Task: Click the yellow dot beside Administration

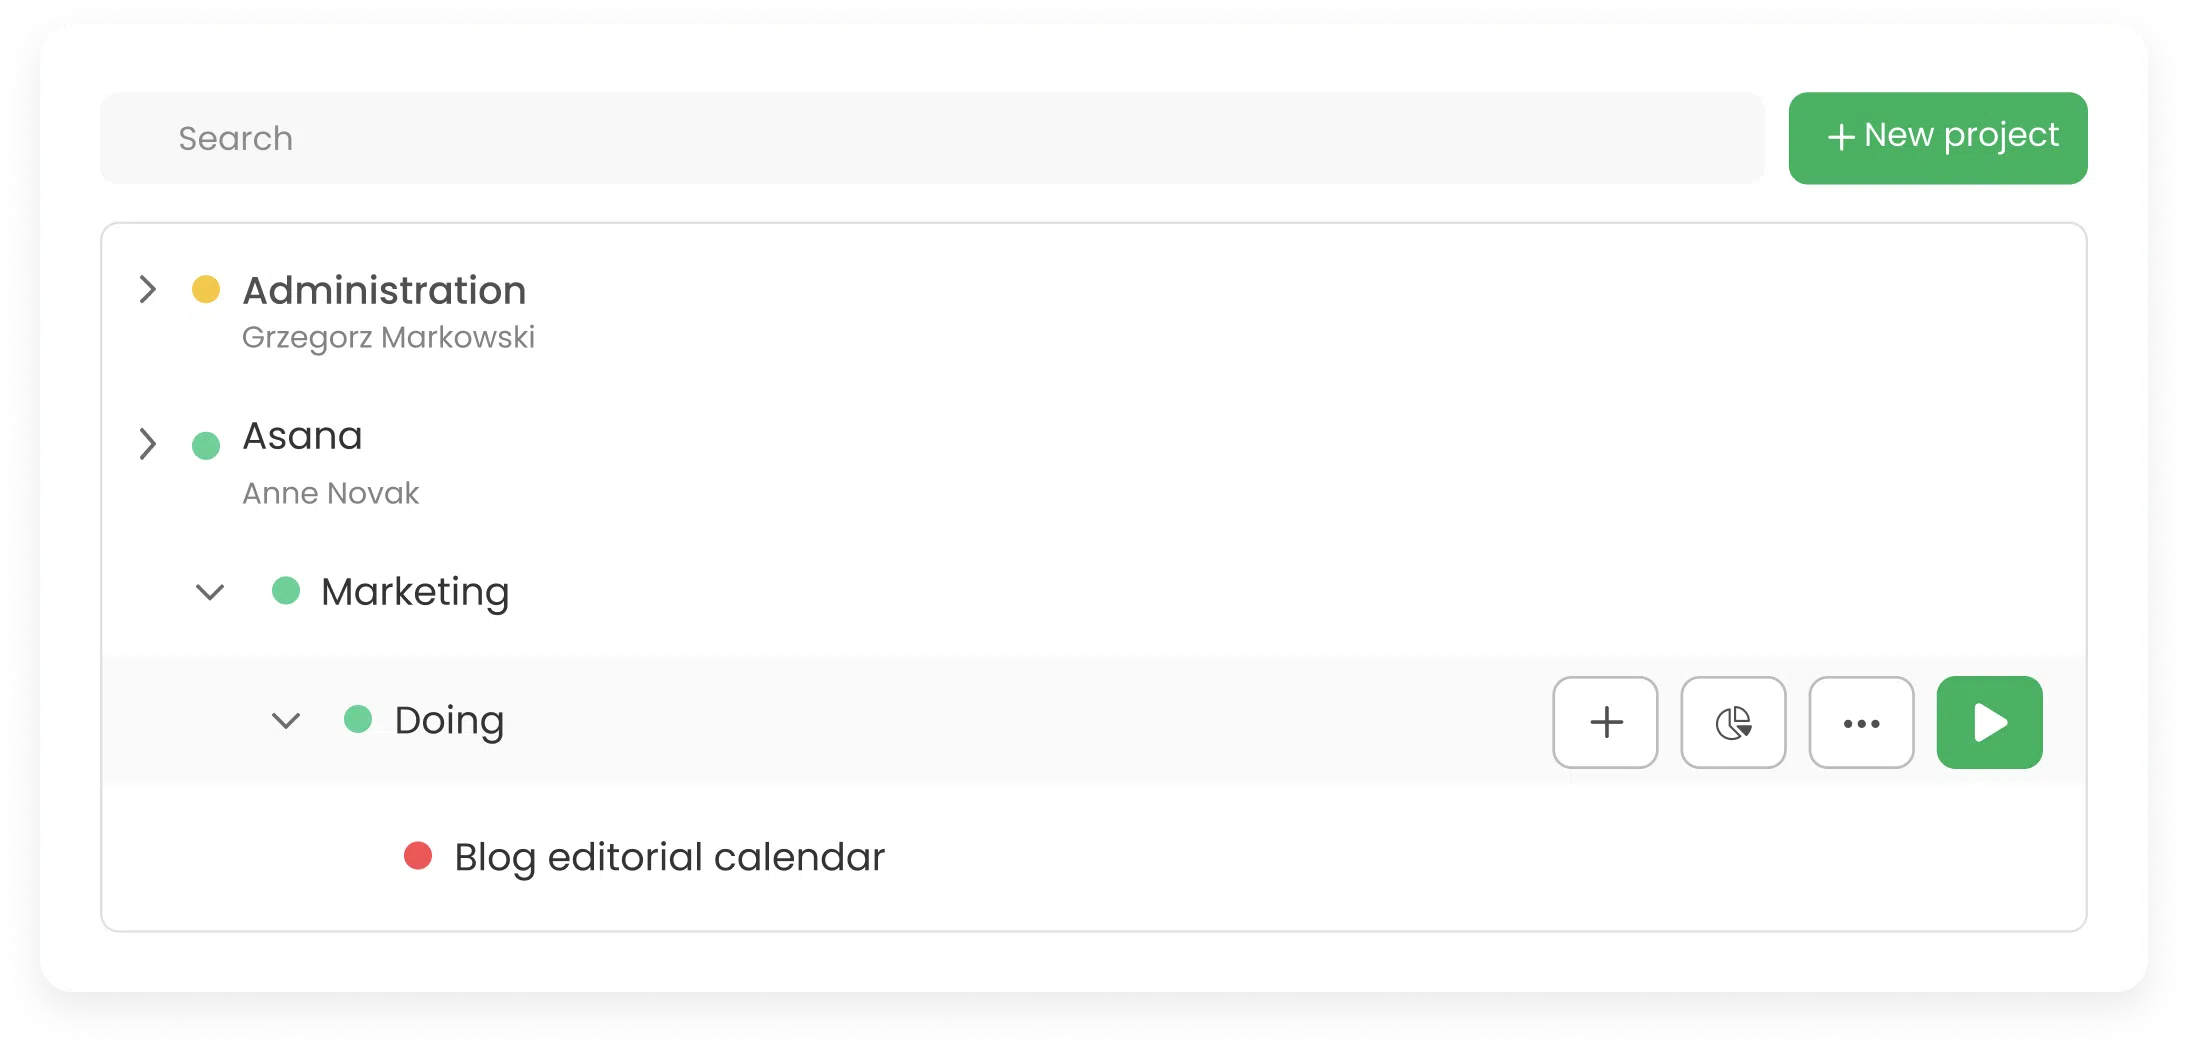Action: click(x=206, y=290)
